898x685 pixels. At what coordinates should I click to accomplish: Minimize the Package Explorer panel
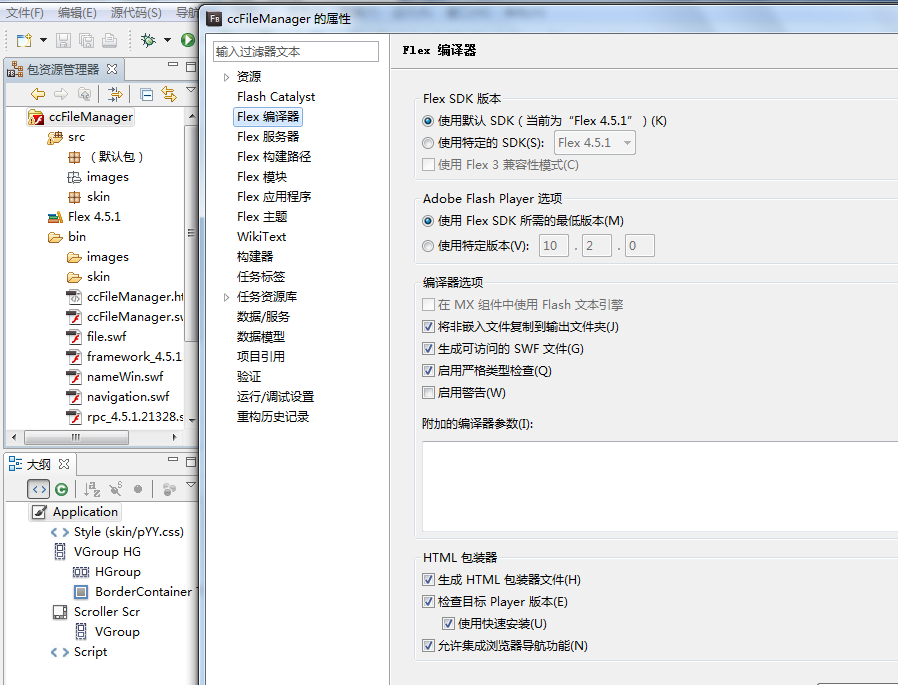coord(173,65)
